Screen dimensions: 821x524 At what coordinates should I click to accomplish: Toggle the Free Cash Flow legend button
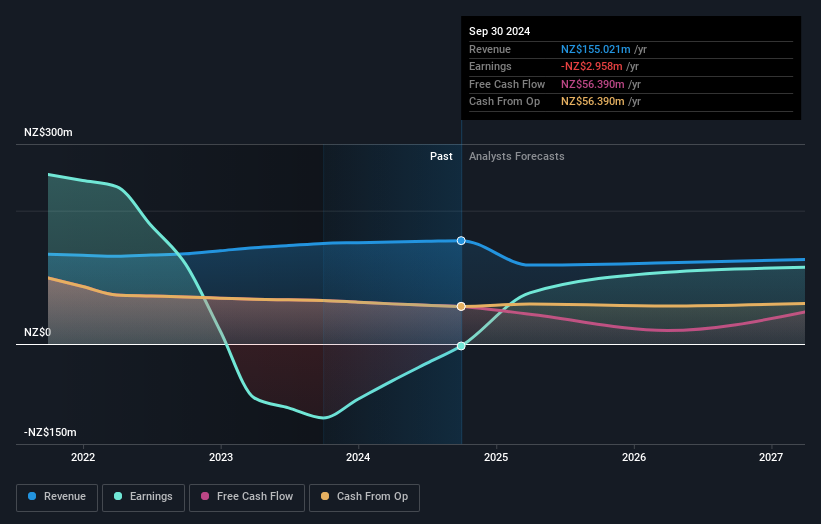(247, 497)
